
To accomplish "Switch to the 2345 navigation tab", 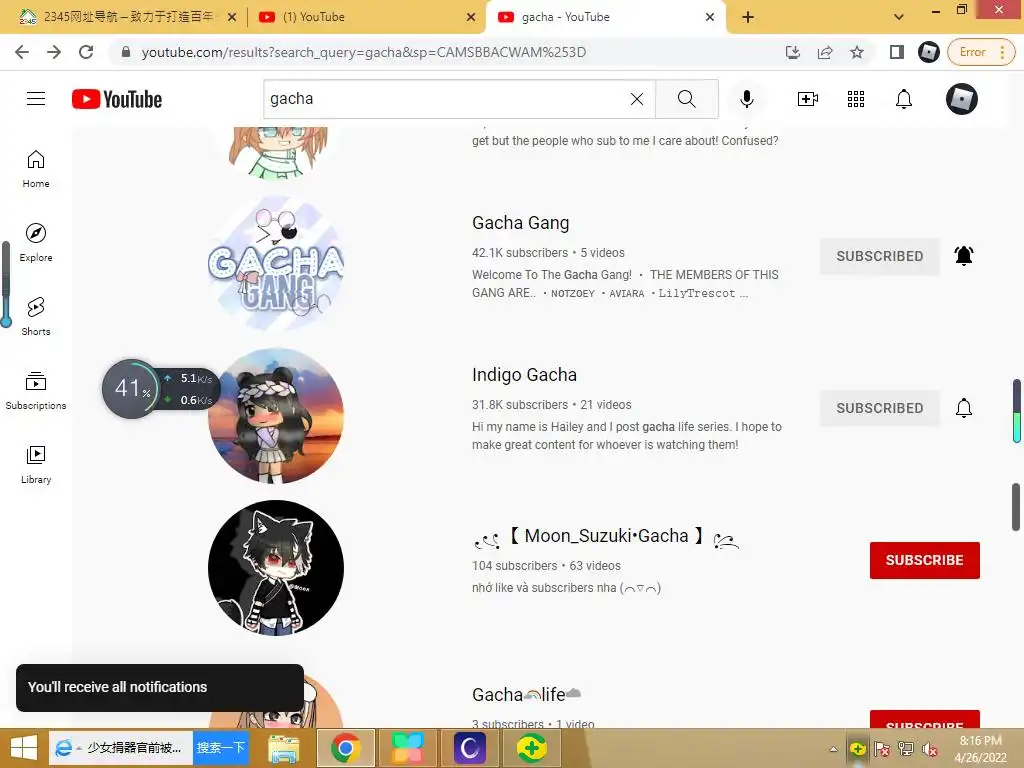I will pyautogui.click(x=127, y=17).
